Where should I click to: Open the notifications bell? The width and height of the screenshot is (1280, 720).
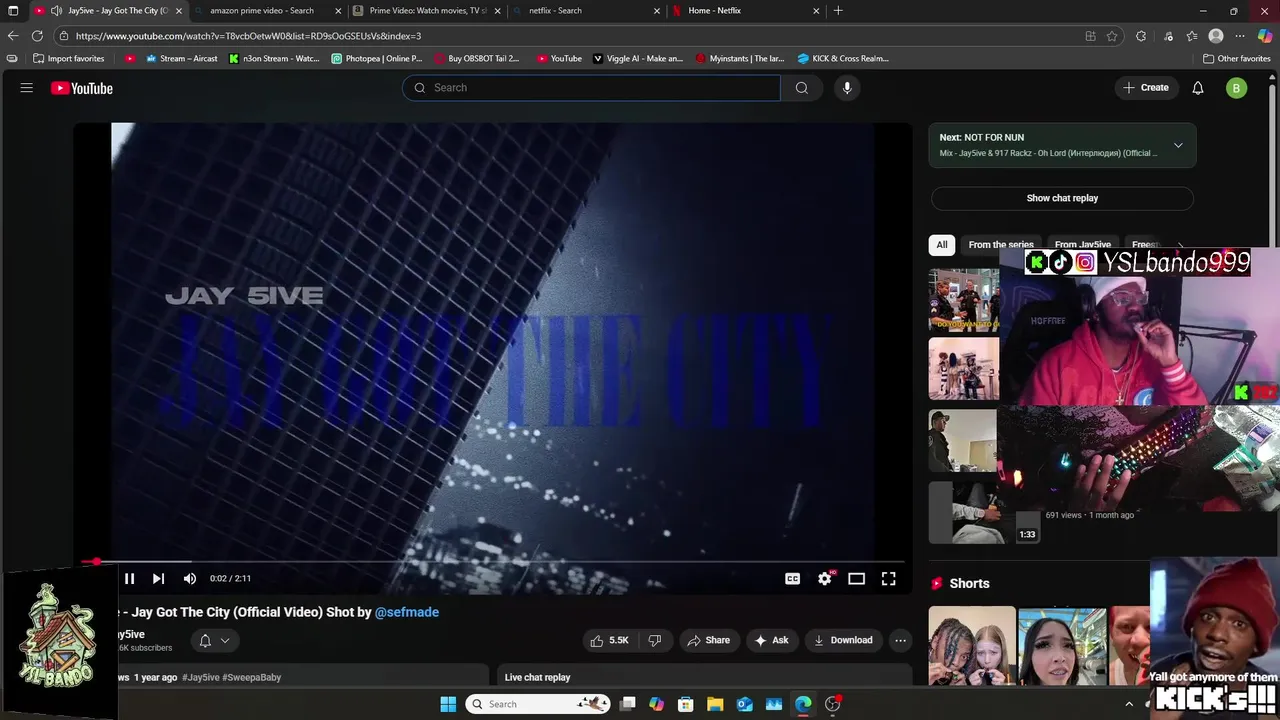click(1198, 88)
